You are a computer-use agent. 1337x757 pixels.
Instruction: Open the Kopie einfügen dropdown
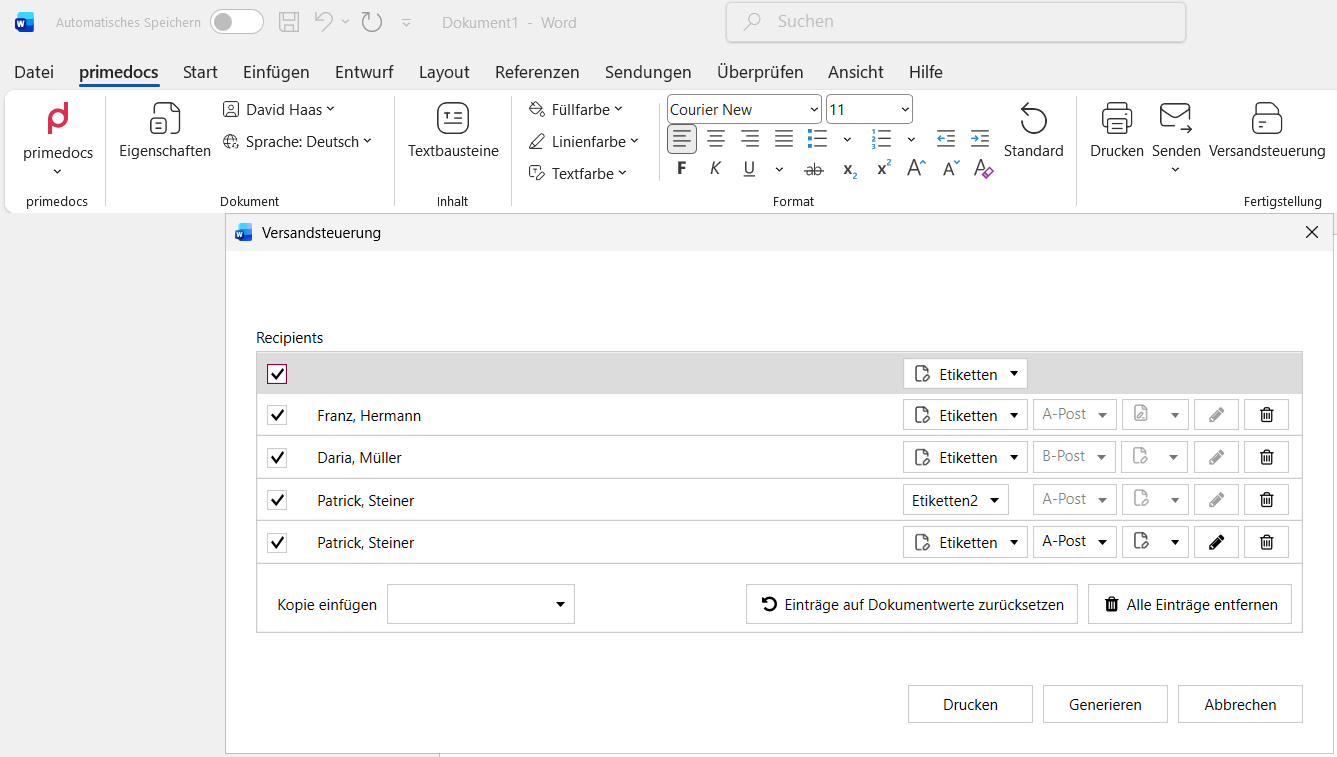[x=481, y=604]
